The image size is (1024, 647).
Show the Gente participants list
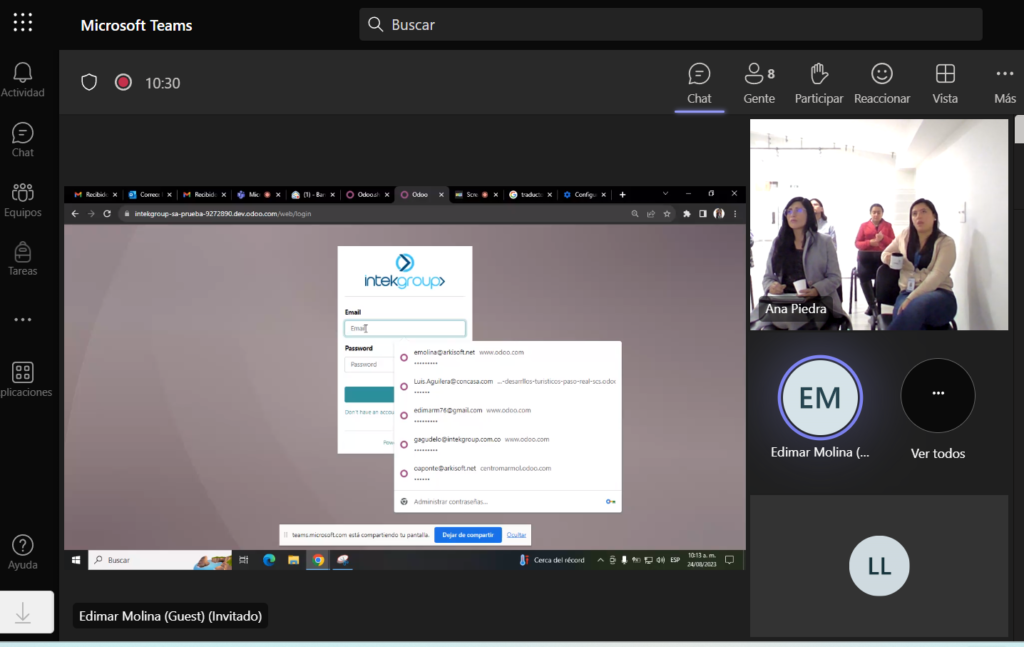(759, 84)
